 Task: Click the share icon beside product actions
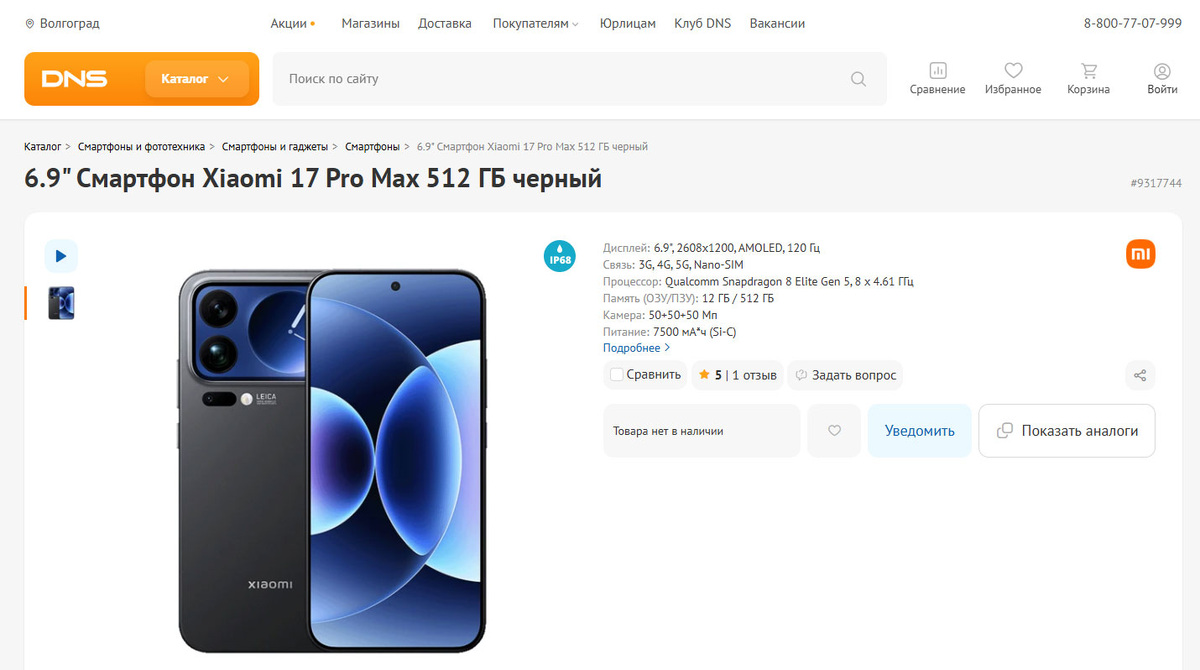pos(1140,376)
